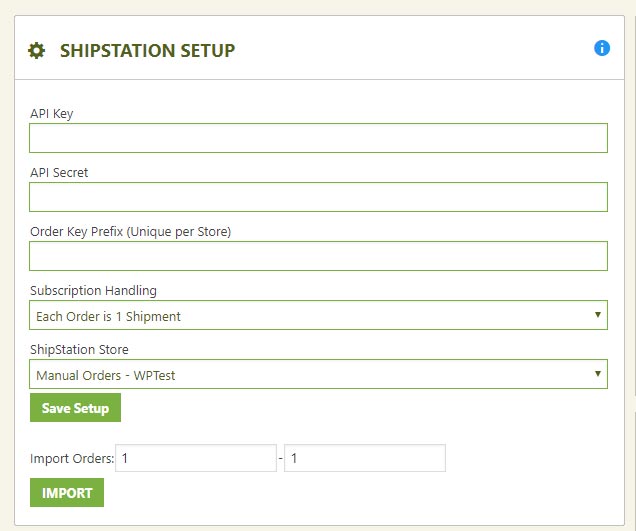
Task: Click the ShipStation Store label
Action: tap(79, 350)
